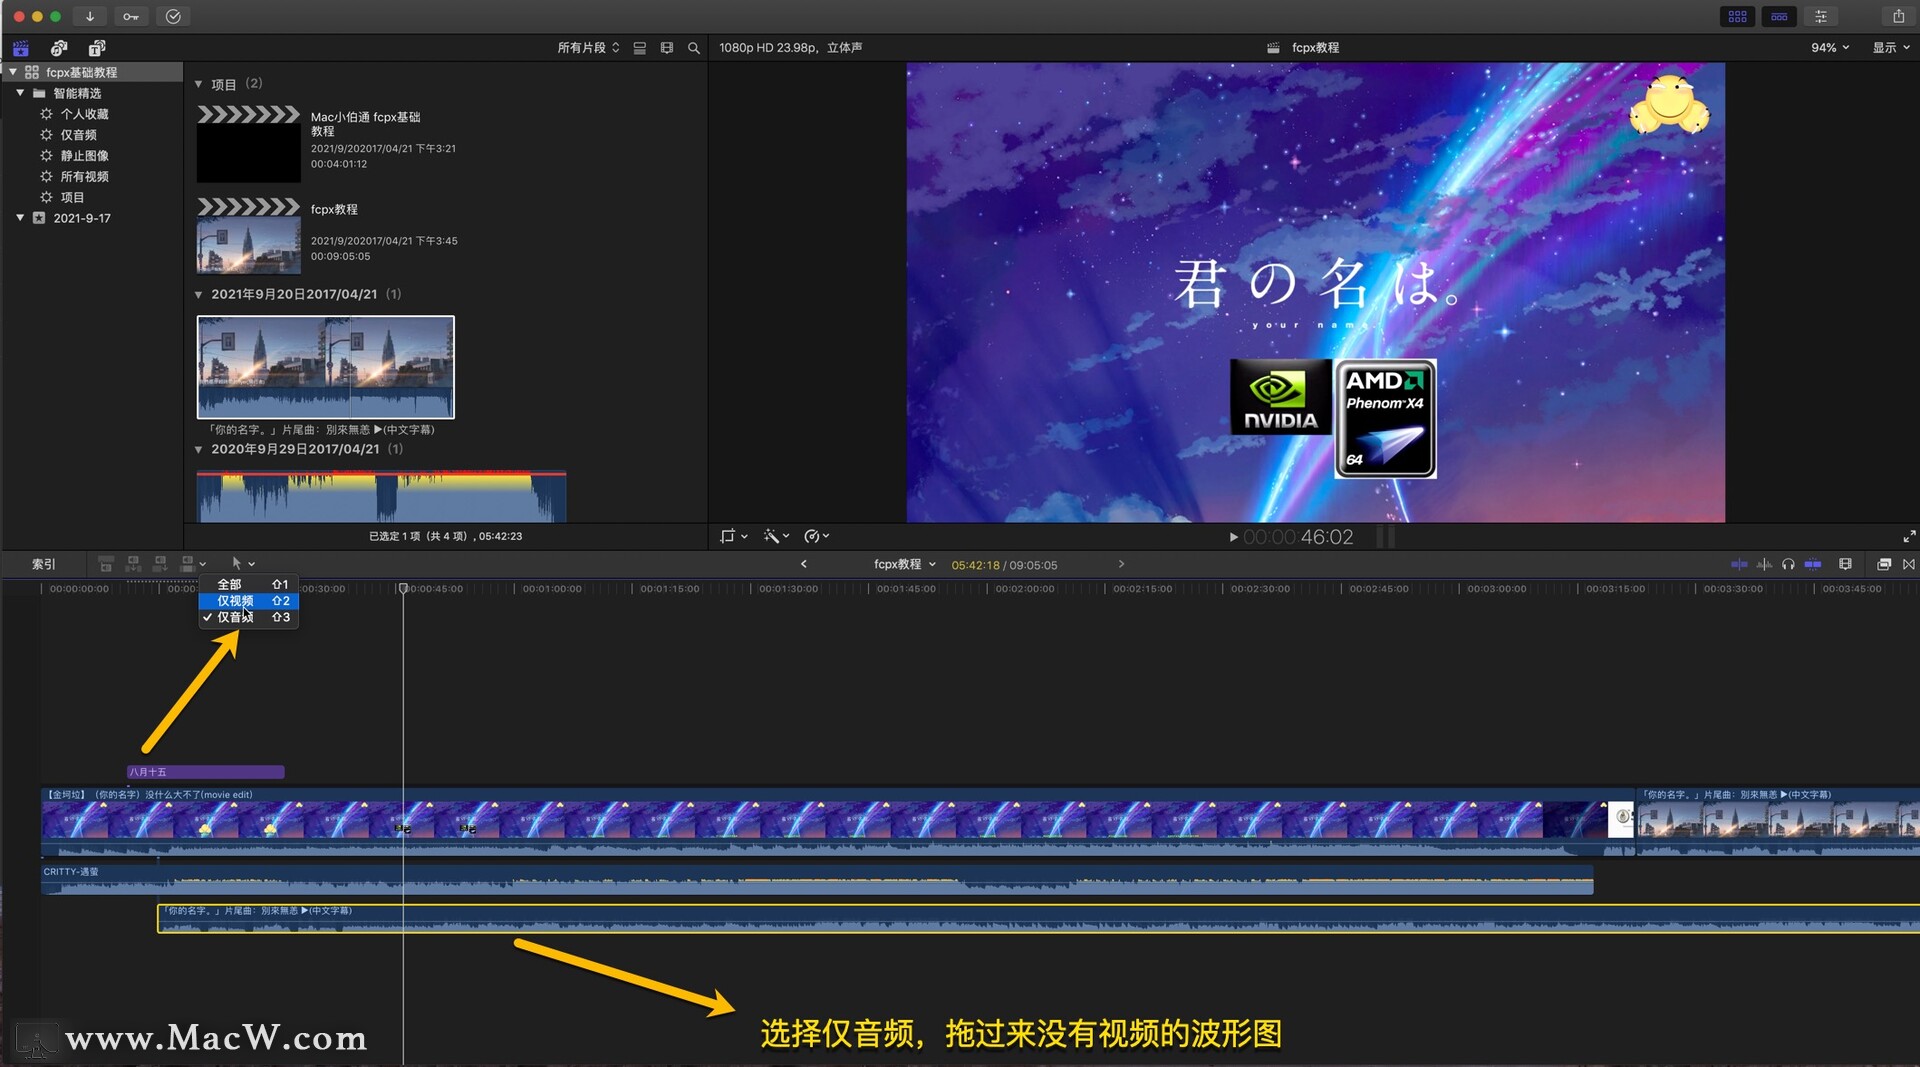The height and width of the screenshot is (1067, 1920).
Task: Select the 仅音频 smart collection
Action: pos(78,135)
